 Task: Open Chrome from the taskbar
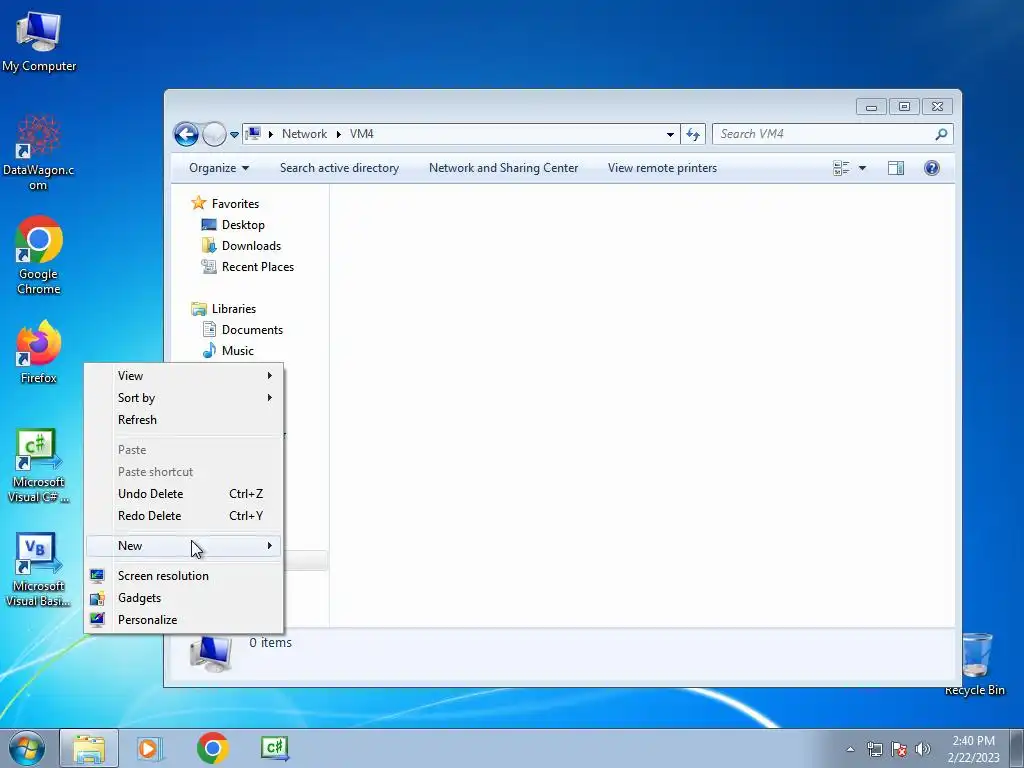[212, 748]
